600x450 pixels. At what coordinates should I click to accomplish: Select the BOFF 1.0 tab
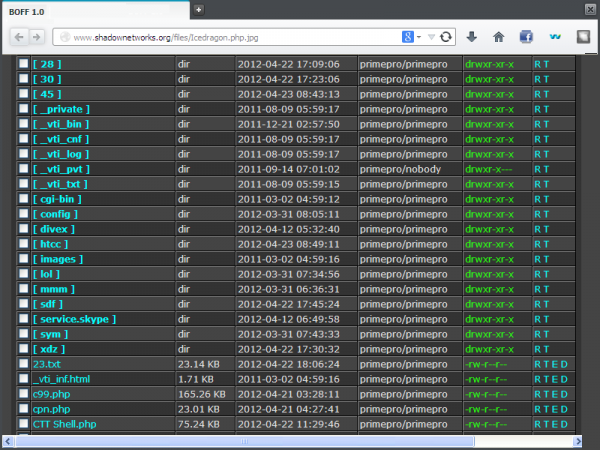click(96, 11)
